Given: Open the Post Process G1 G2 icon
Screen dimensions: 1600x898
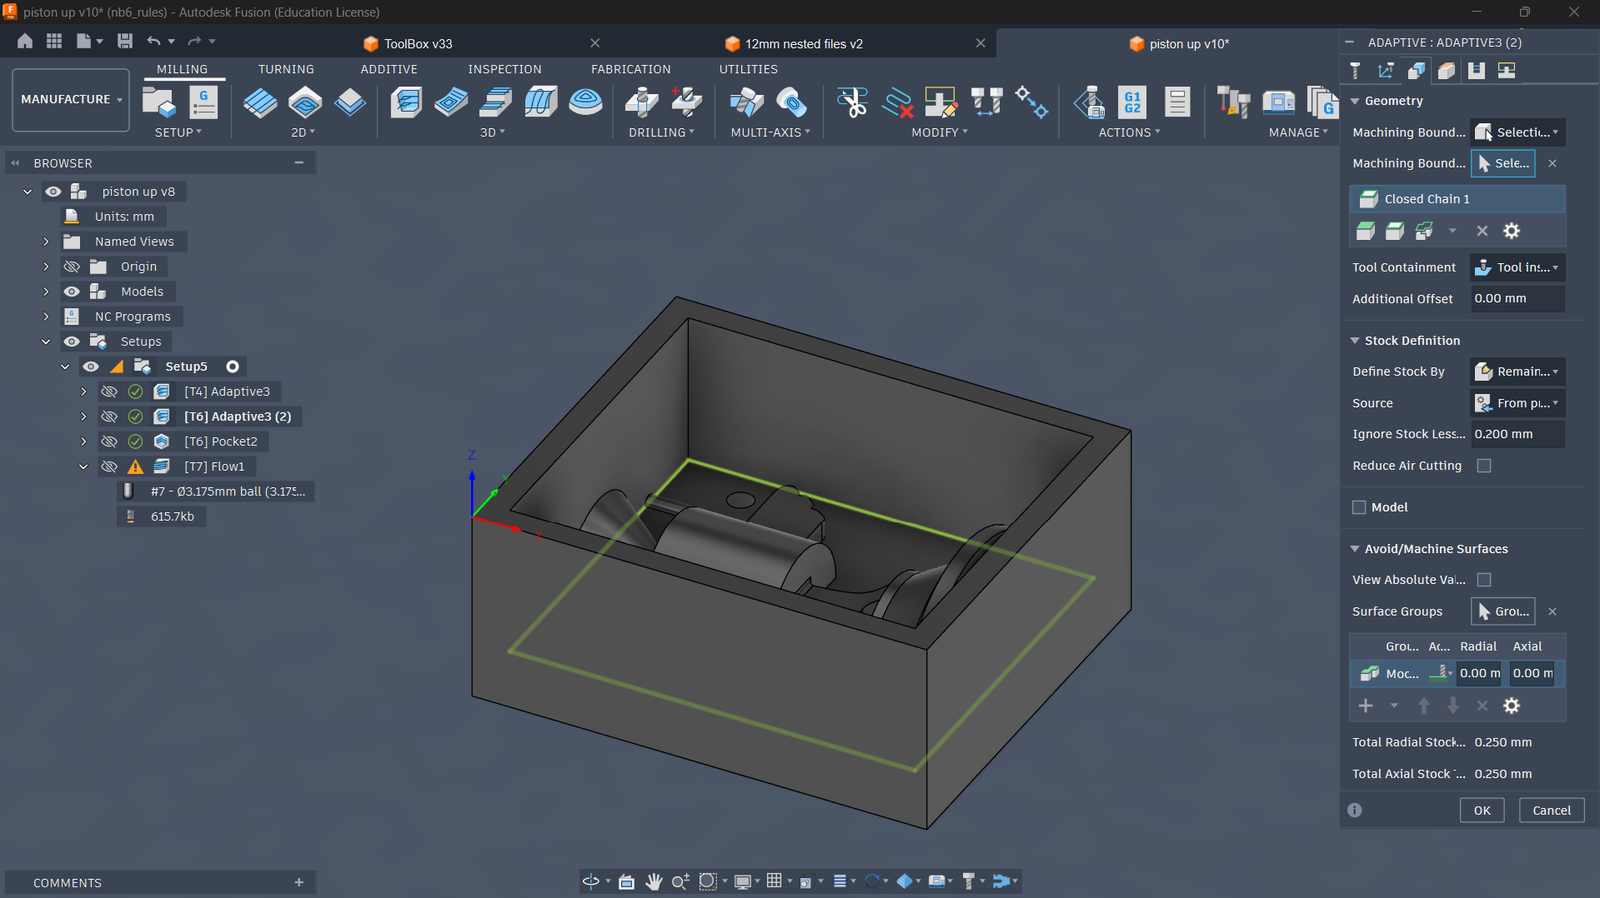Looking at the screenshot, I should point(1132,102).
